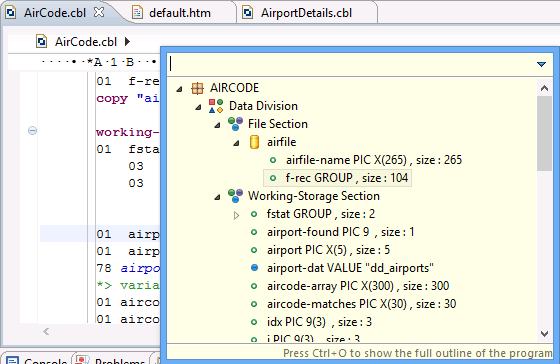Switch to the AirportDetails.cbl tab

tap(306, 13)
